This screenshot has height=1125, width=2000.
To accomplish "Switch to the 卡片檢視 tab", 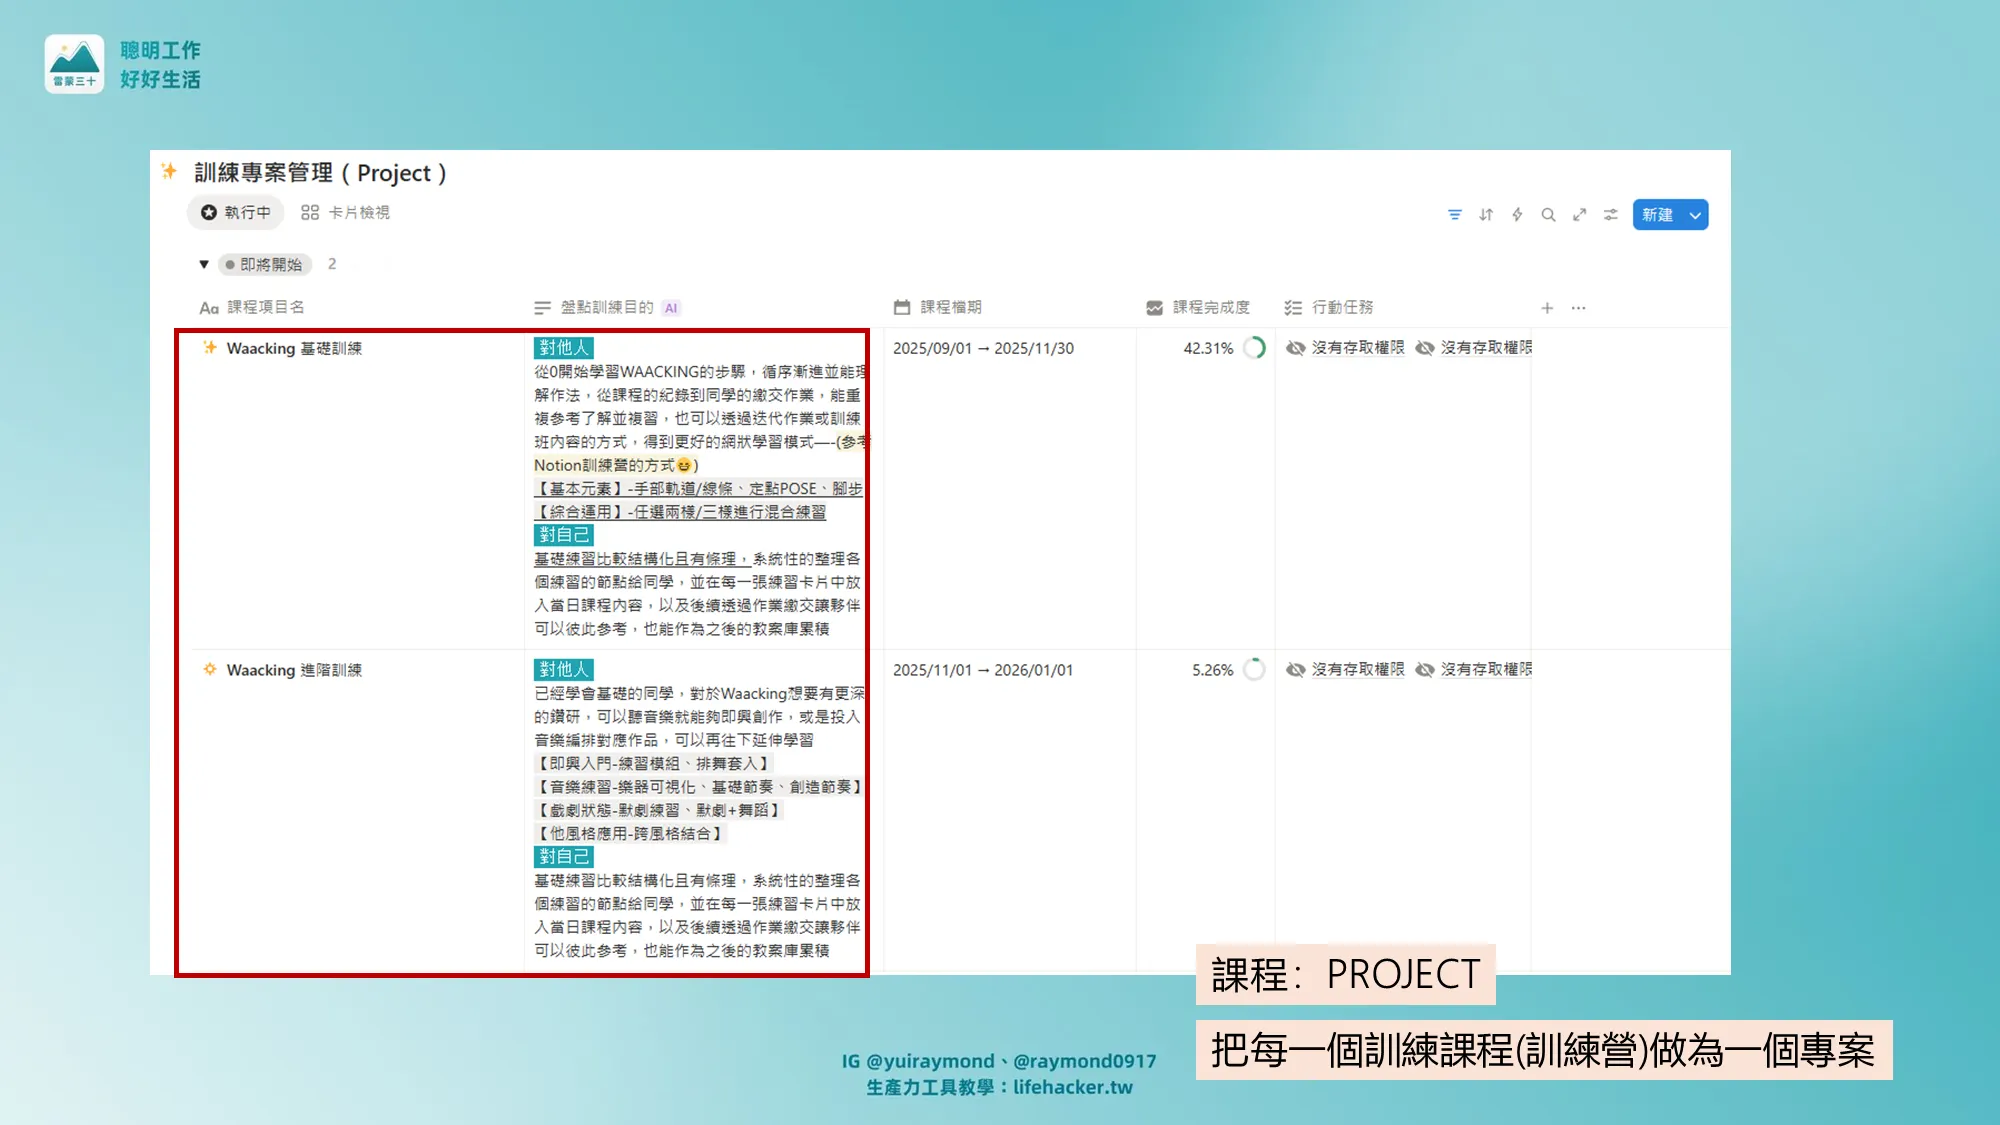I will click(x=346, y=213).
